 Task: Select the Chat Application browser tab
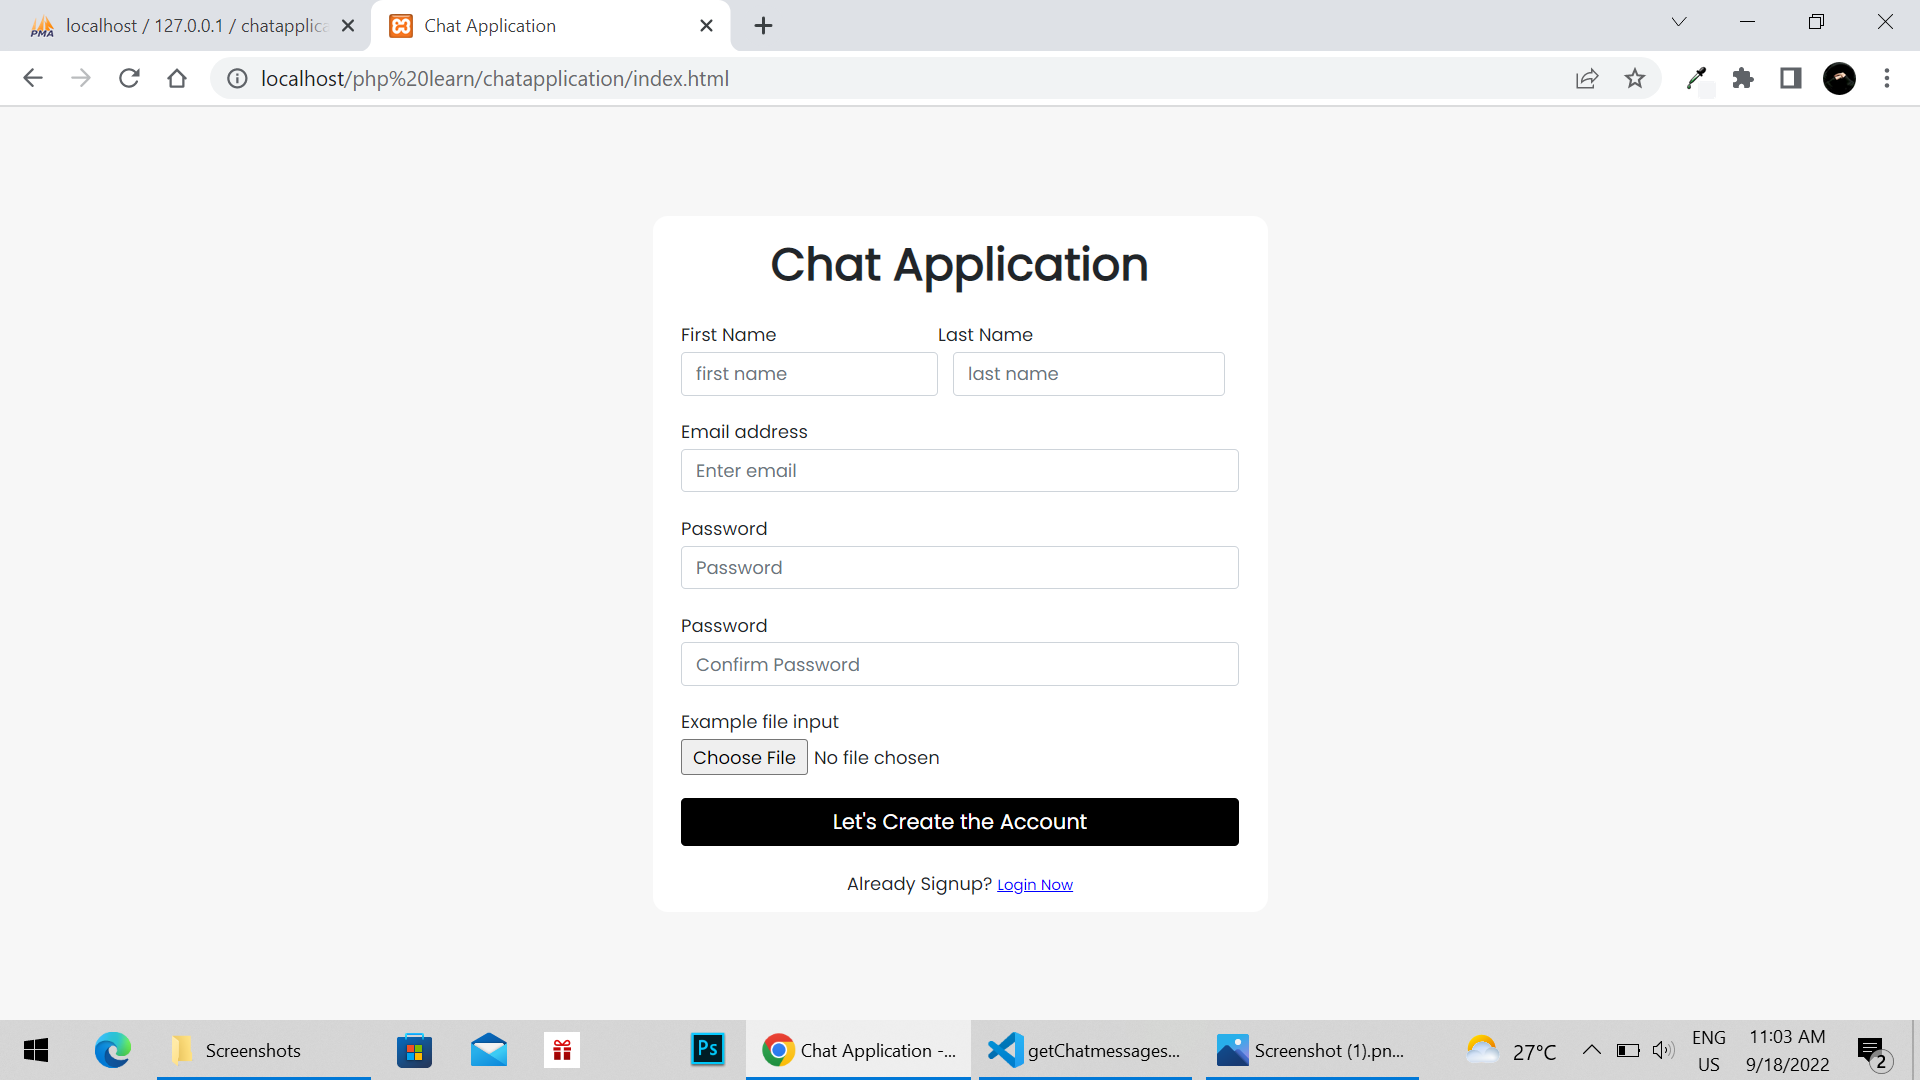[x=551, y=26]
